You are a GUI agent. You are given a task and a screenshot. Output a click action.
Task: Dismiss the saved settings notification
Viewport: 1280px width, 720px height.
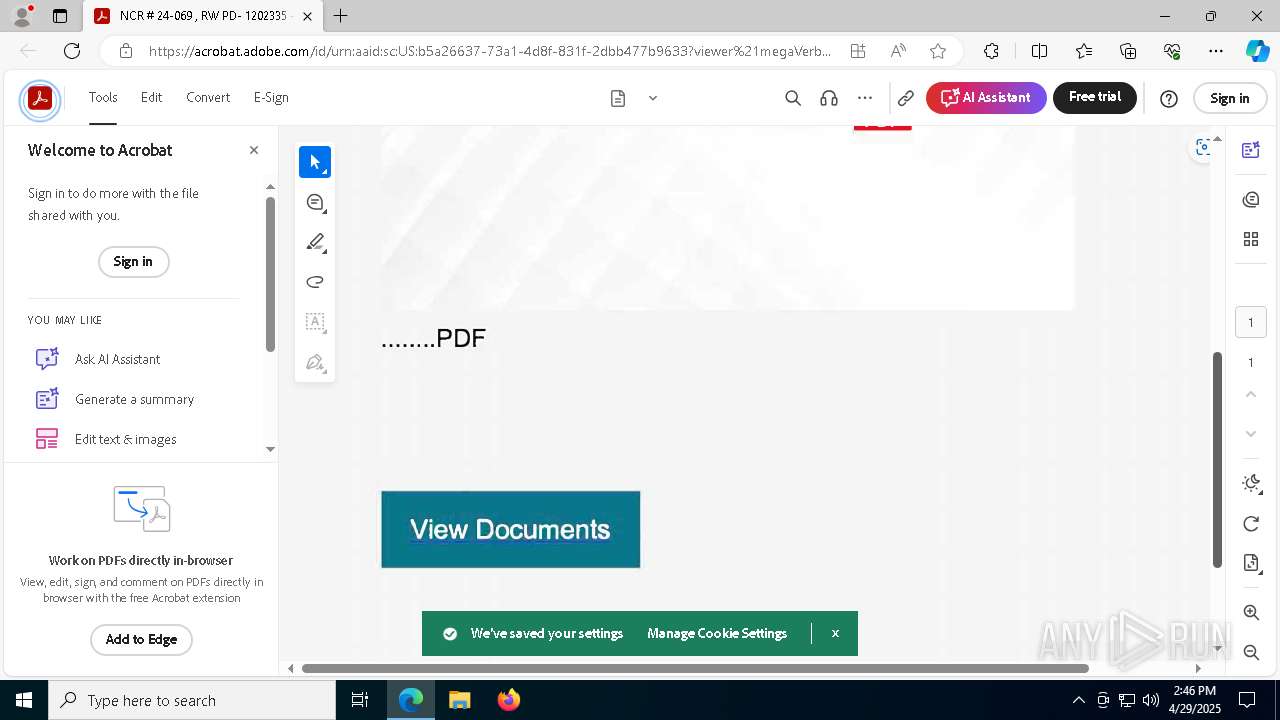[835, 634]
